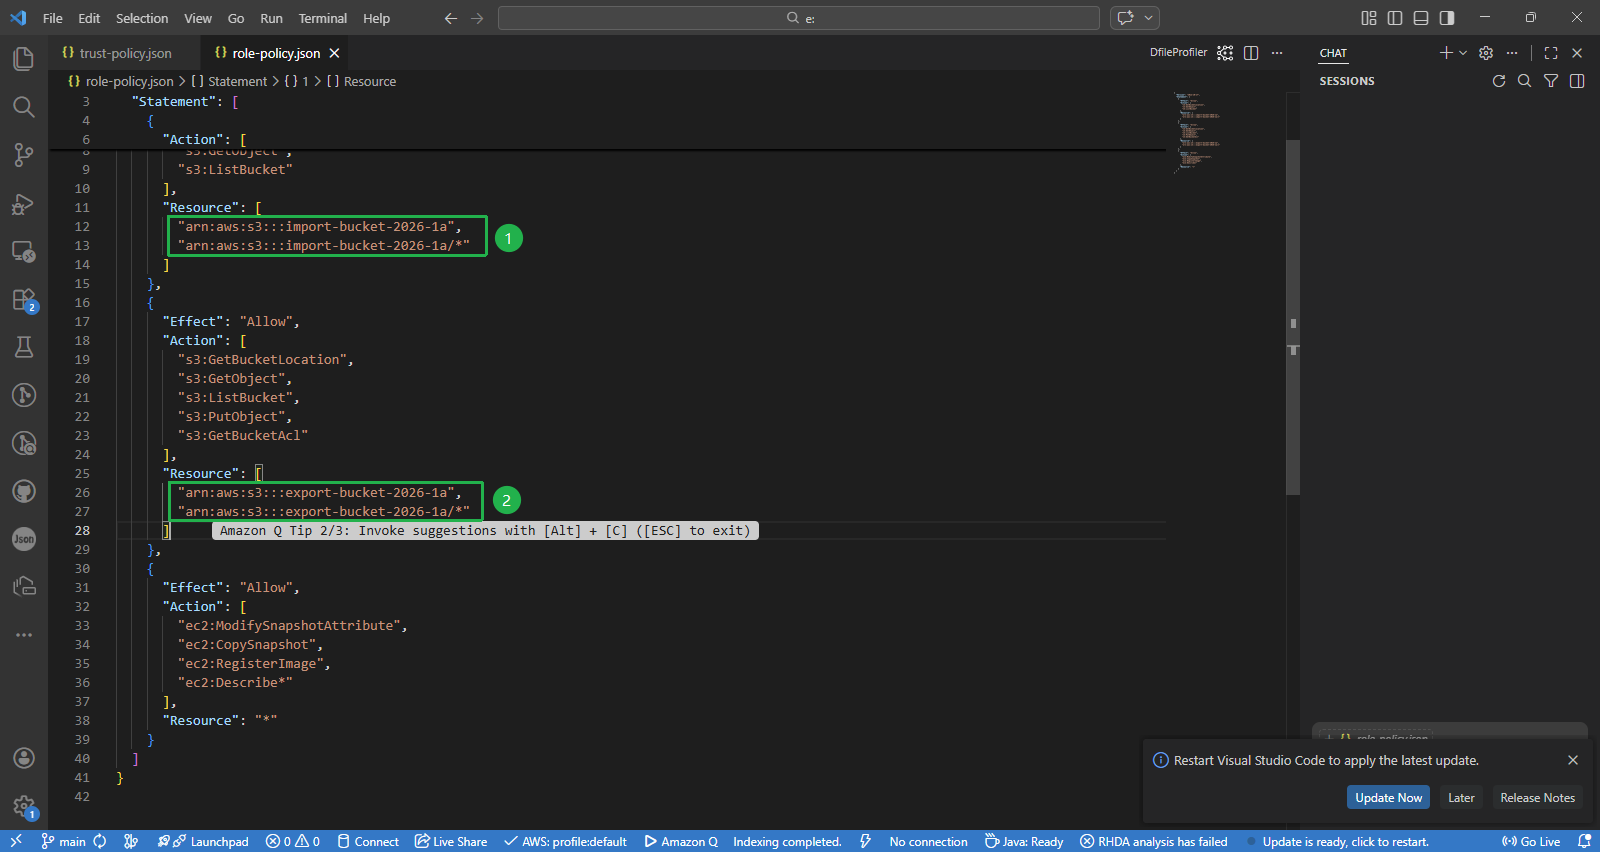Open the Explorer view in activity bar

[24, 59]
